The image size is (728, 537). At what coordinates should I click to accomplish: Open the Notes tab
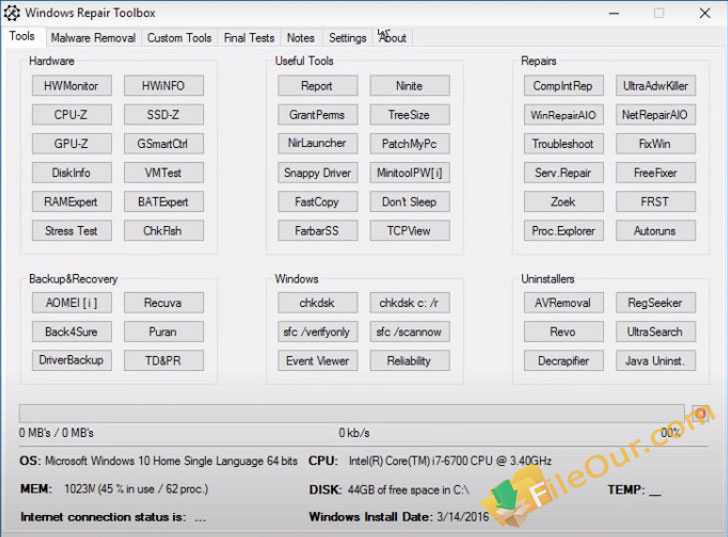pyautogui.click(x=300, y=38)
